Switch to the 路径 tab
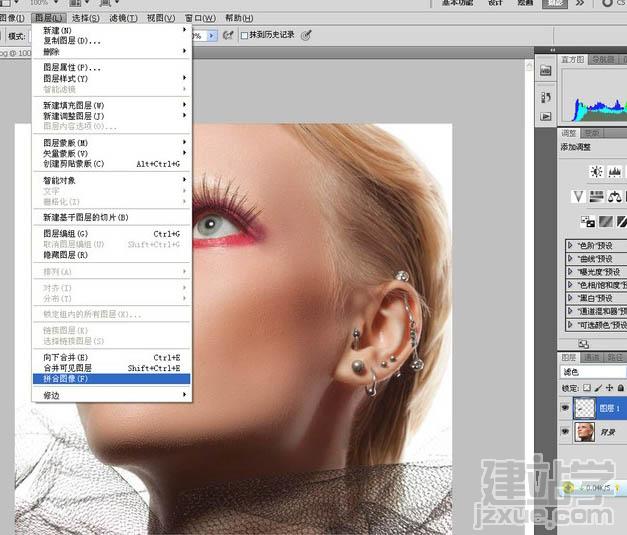The width and height of the screenshot is (627, 535). click(x=615, y=357)
